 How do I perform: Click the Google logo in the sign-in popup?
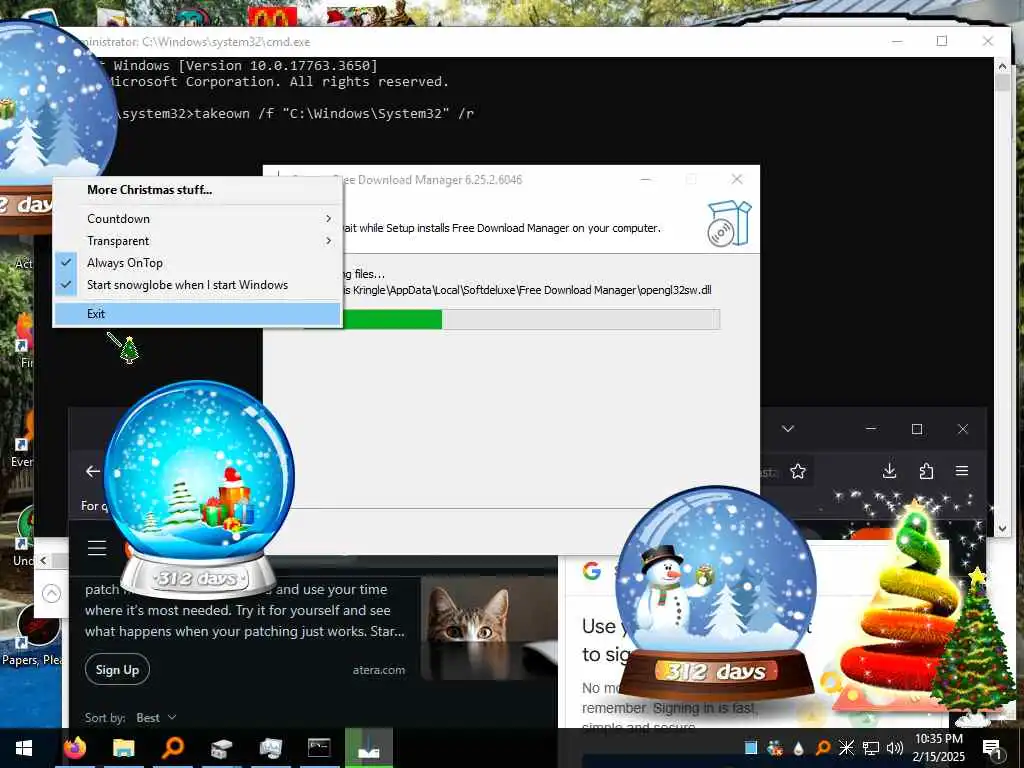(x=592, y=570)
